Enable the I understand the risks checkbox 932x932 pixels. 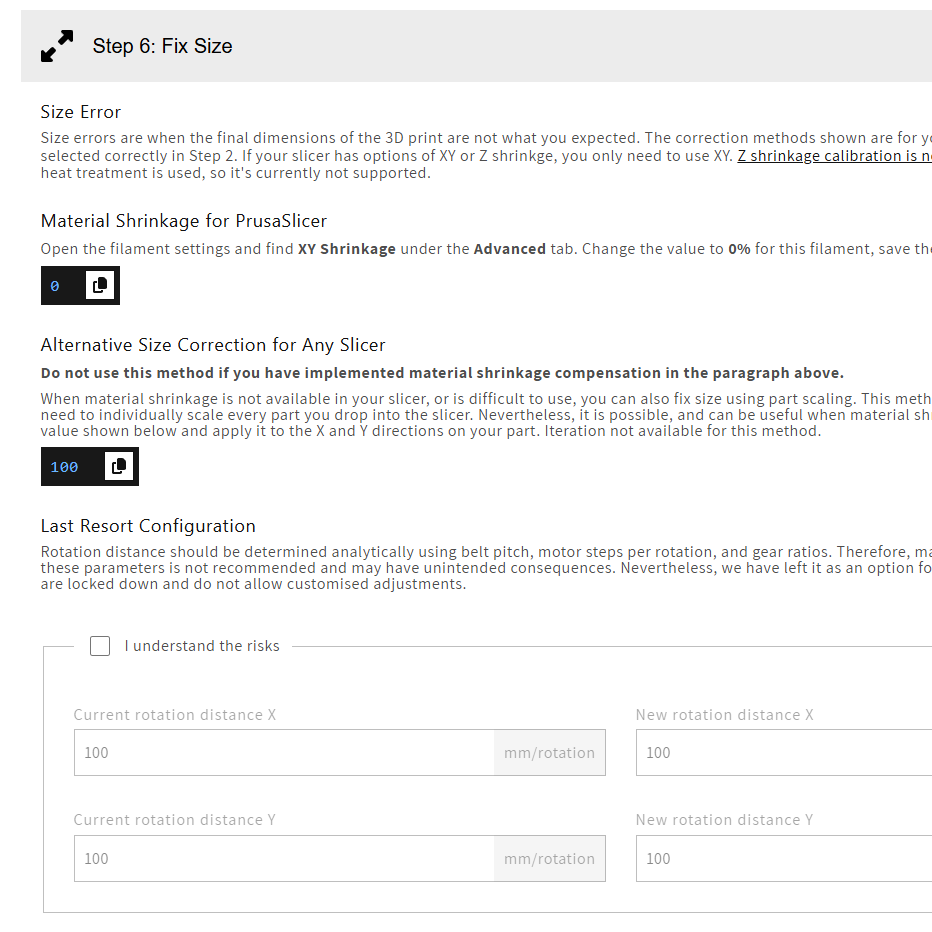point(100,646)
